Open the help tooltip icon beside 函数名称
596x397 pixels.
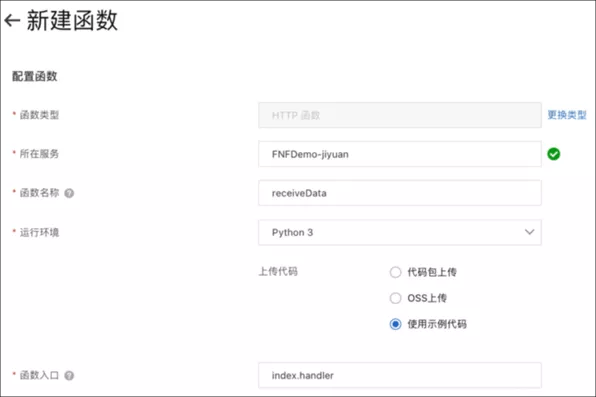click(69, 193)
